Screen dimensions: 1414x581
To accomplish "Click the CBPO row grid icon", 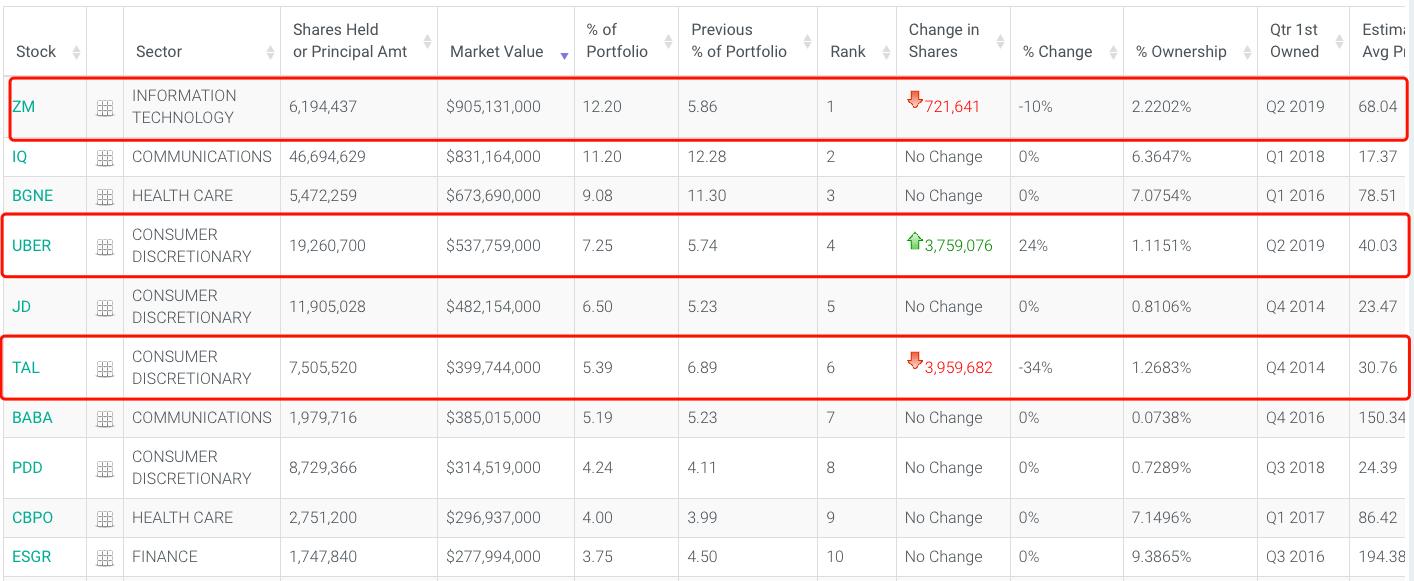I will click(104, 518).
